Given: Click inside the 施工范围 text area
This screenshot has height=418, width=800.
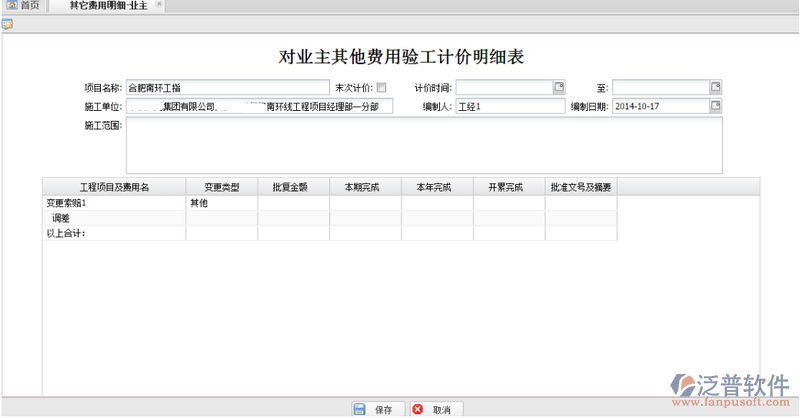Looking at the screenshot, I should point(423,145).
